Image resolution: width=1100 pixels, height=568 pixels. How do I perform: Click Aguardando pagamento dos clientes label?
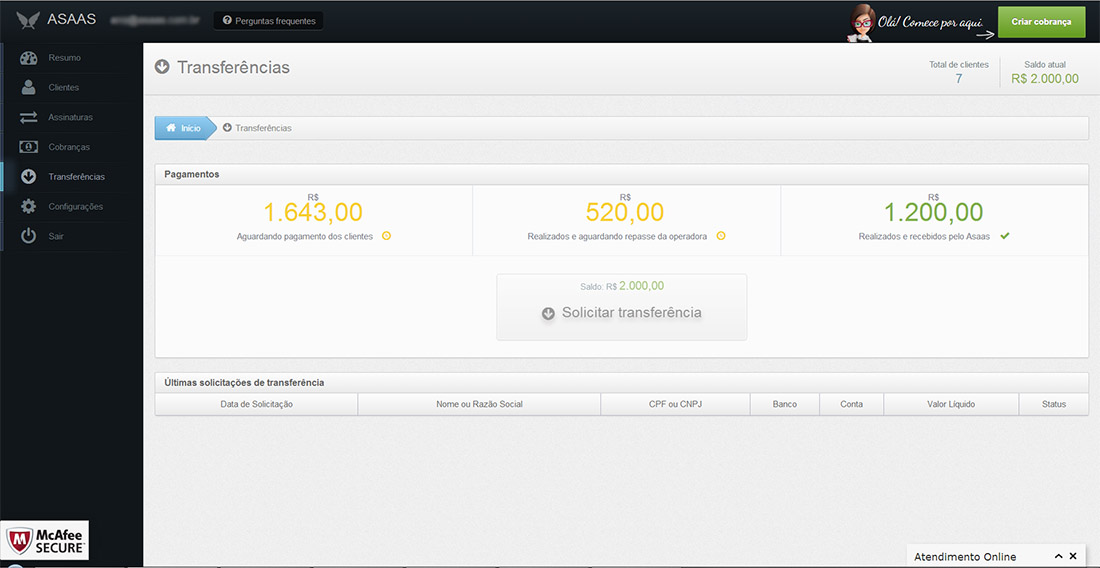coord(304,236)
